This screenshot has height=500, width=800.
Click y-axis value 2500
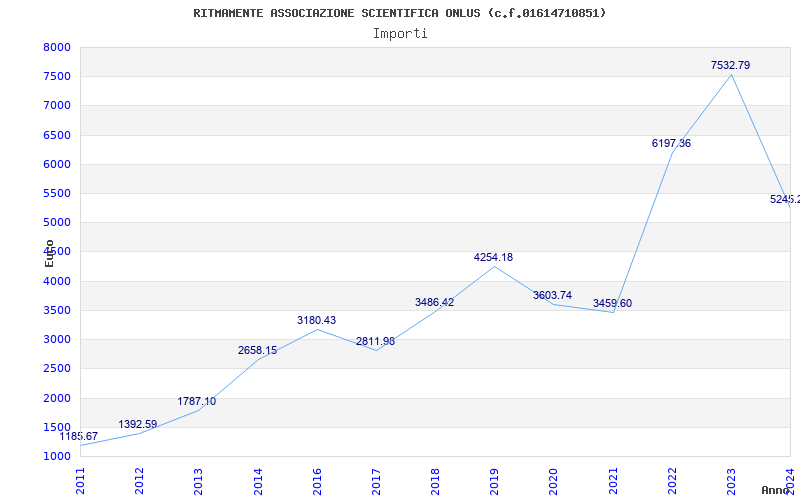(x=57, y=368)
